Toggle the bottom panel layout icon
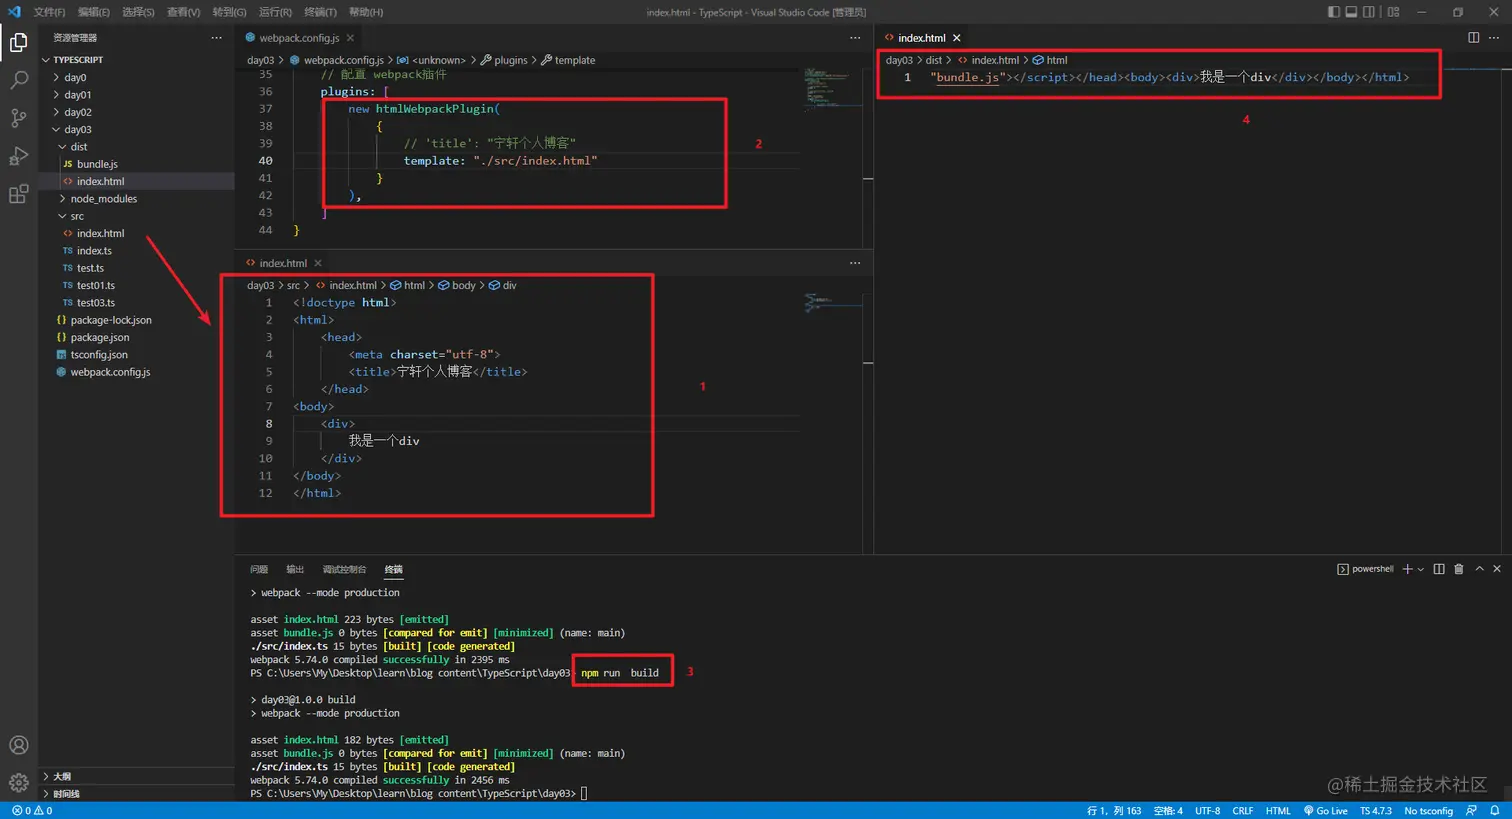1512x819 pixels. pos(1351,12)
